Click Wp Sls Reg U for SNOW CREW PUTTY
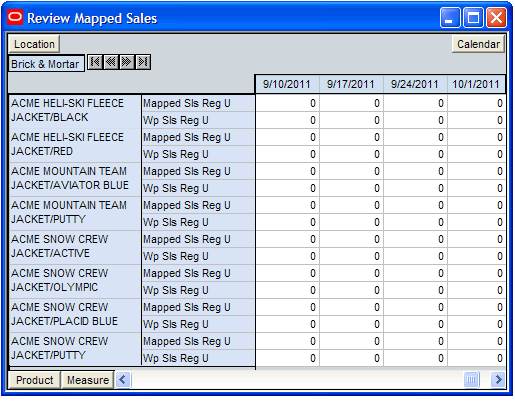Screen dimensions: 515x401 (x=198, y=358)
